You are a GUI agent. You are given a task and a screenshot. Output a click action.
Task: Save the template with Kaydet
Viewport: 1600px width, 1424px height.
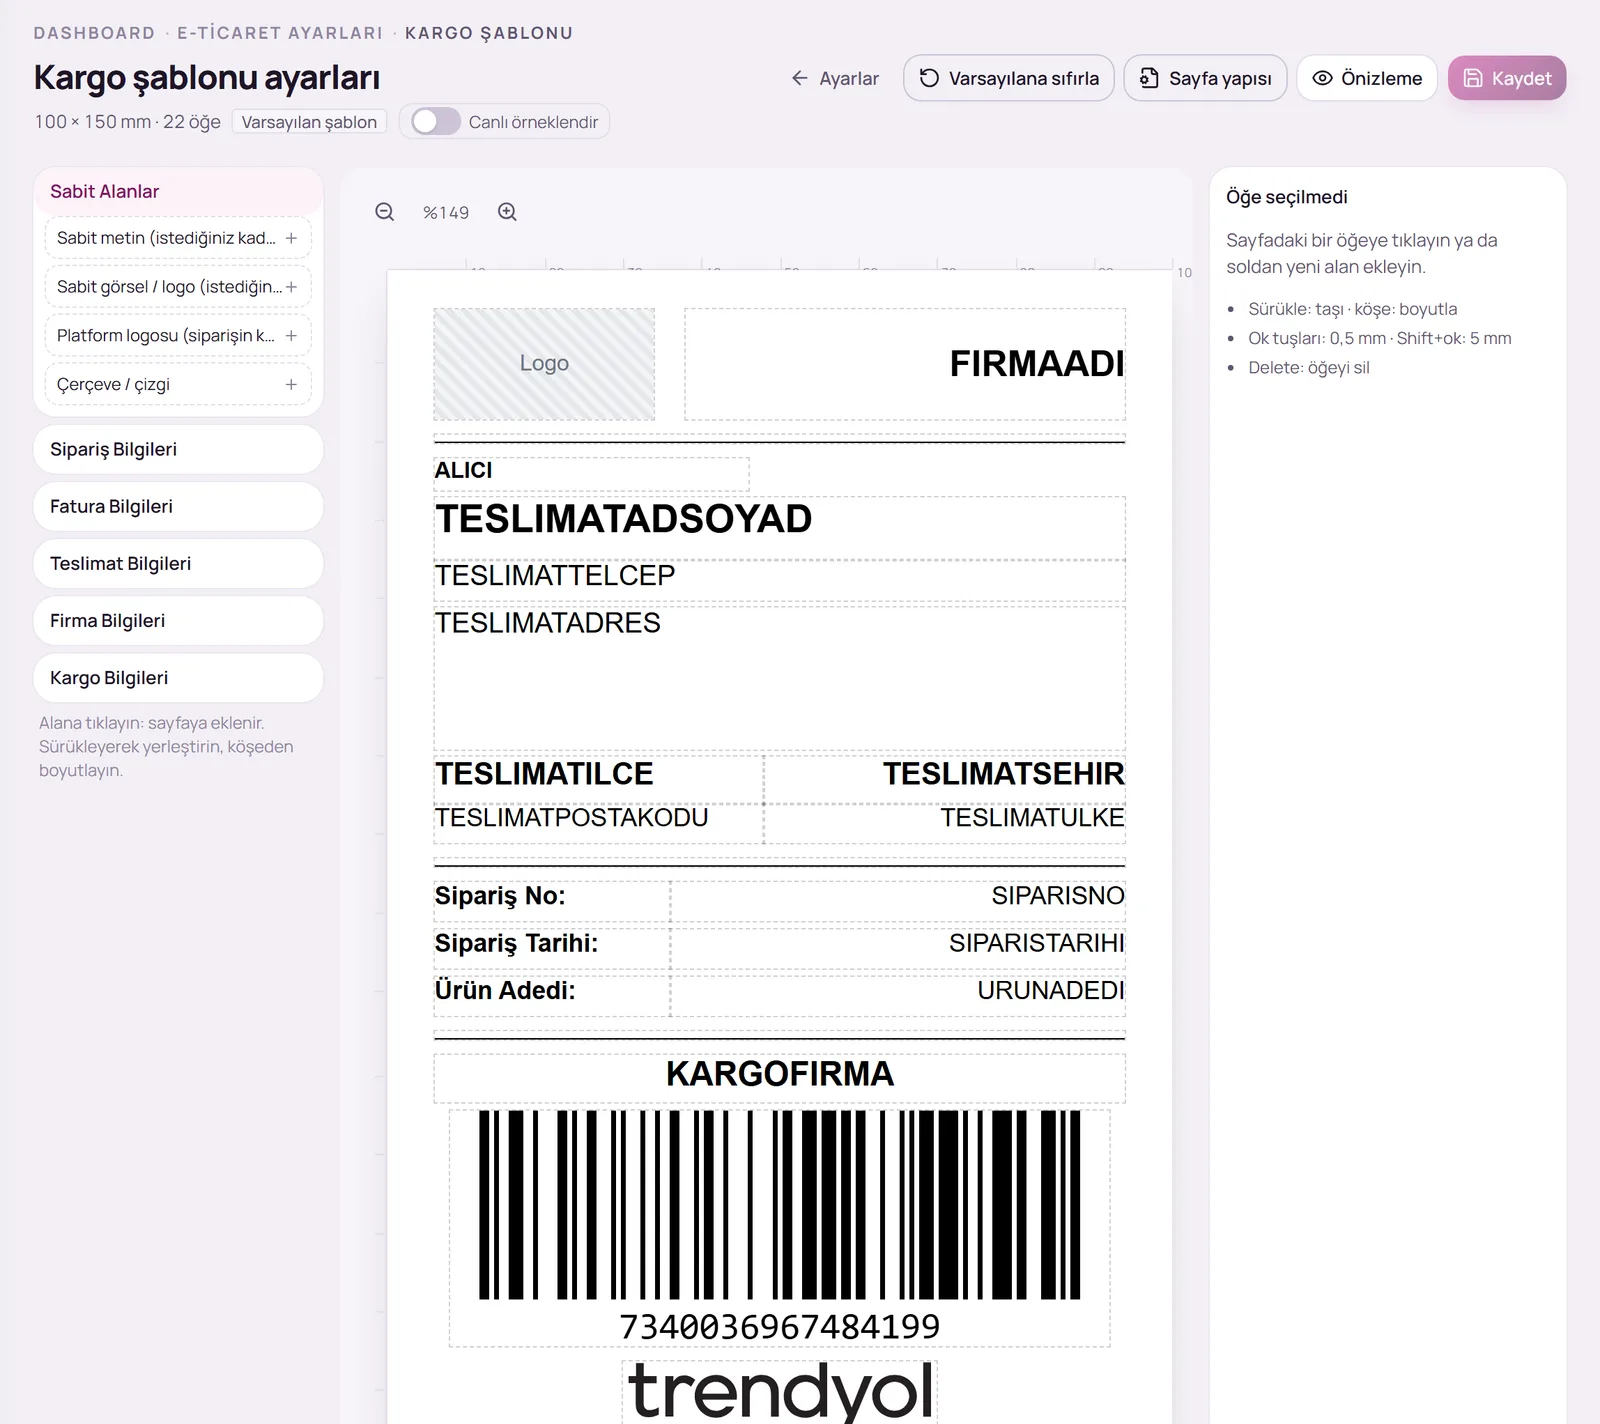click(x=1507, y=78)
